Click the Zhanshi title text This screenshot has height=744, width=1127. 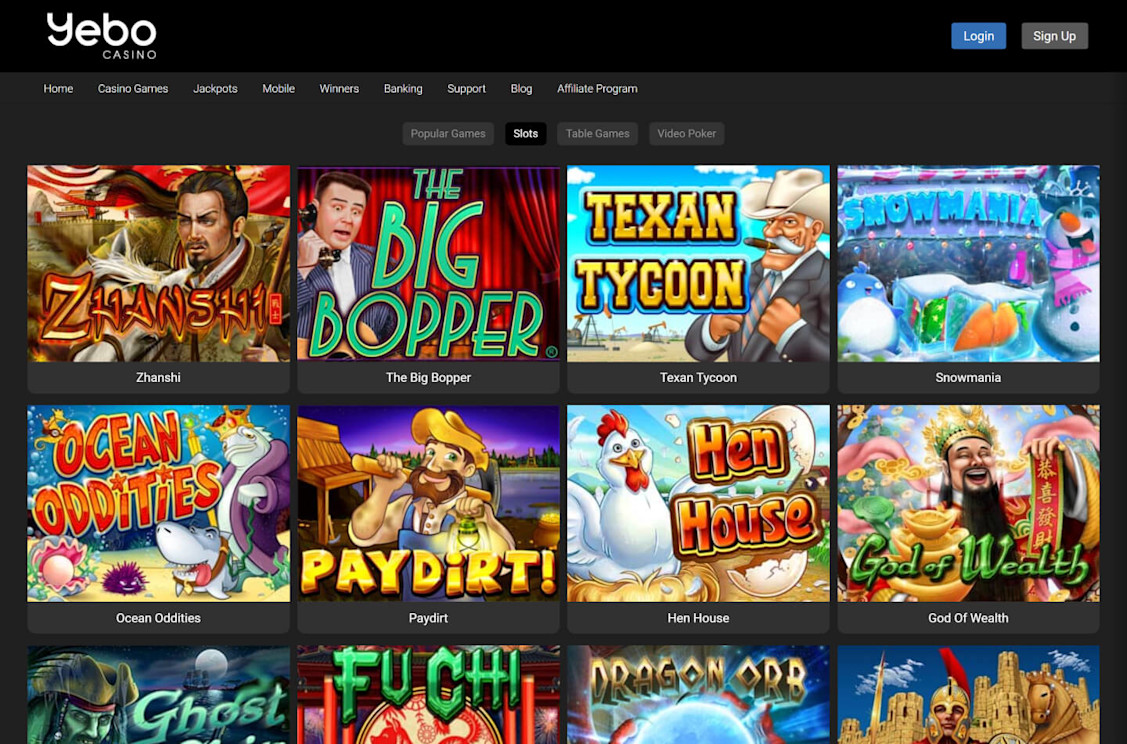[x=158, y=377]
